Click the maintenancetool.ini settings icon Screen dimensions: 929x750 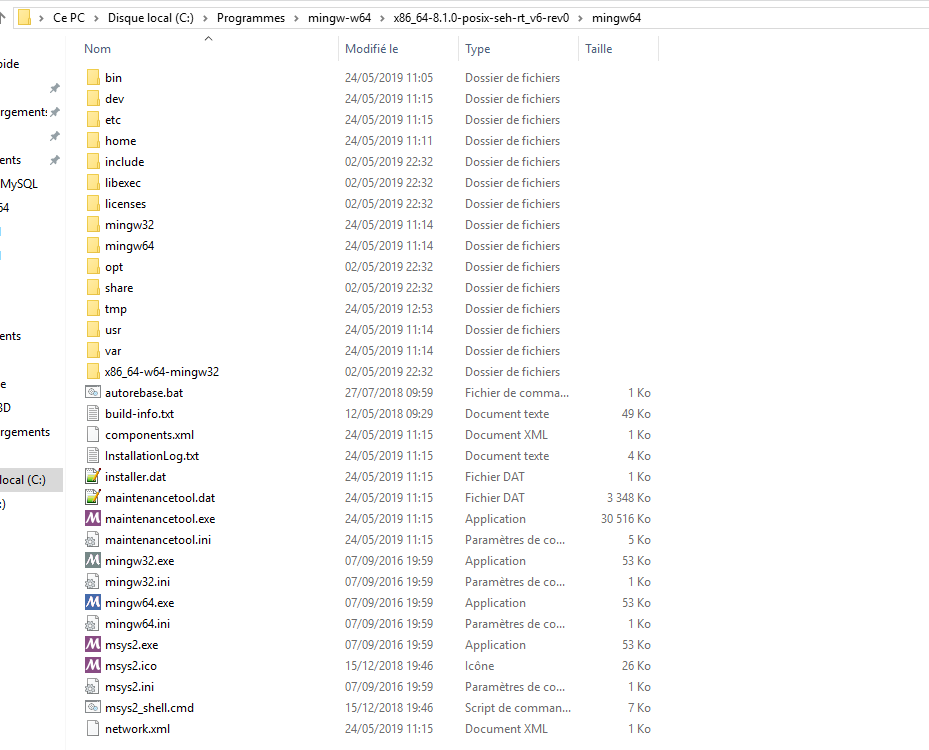pos(92,540)
